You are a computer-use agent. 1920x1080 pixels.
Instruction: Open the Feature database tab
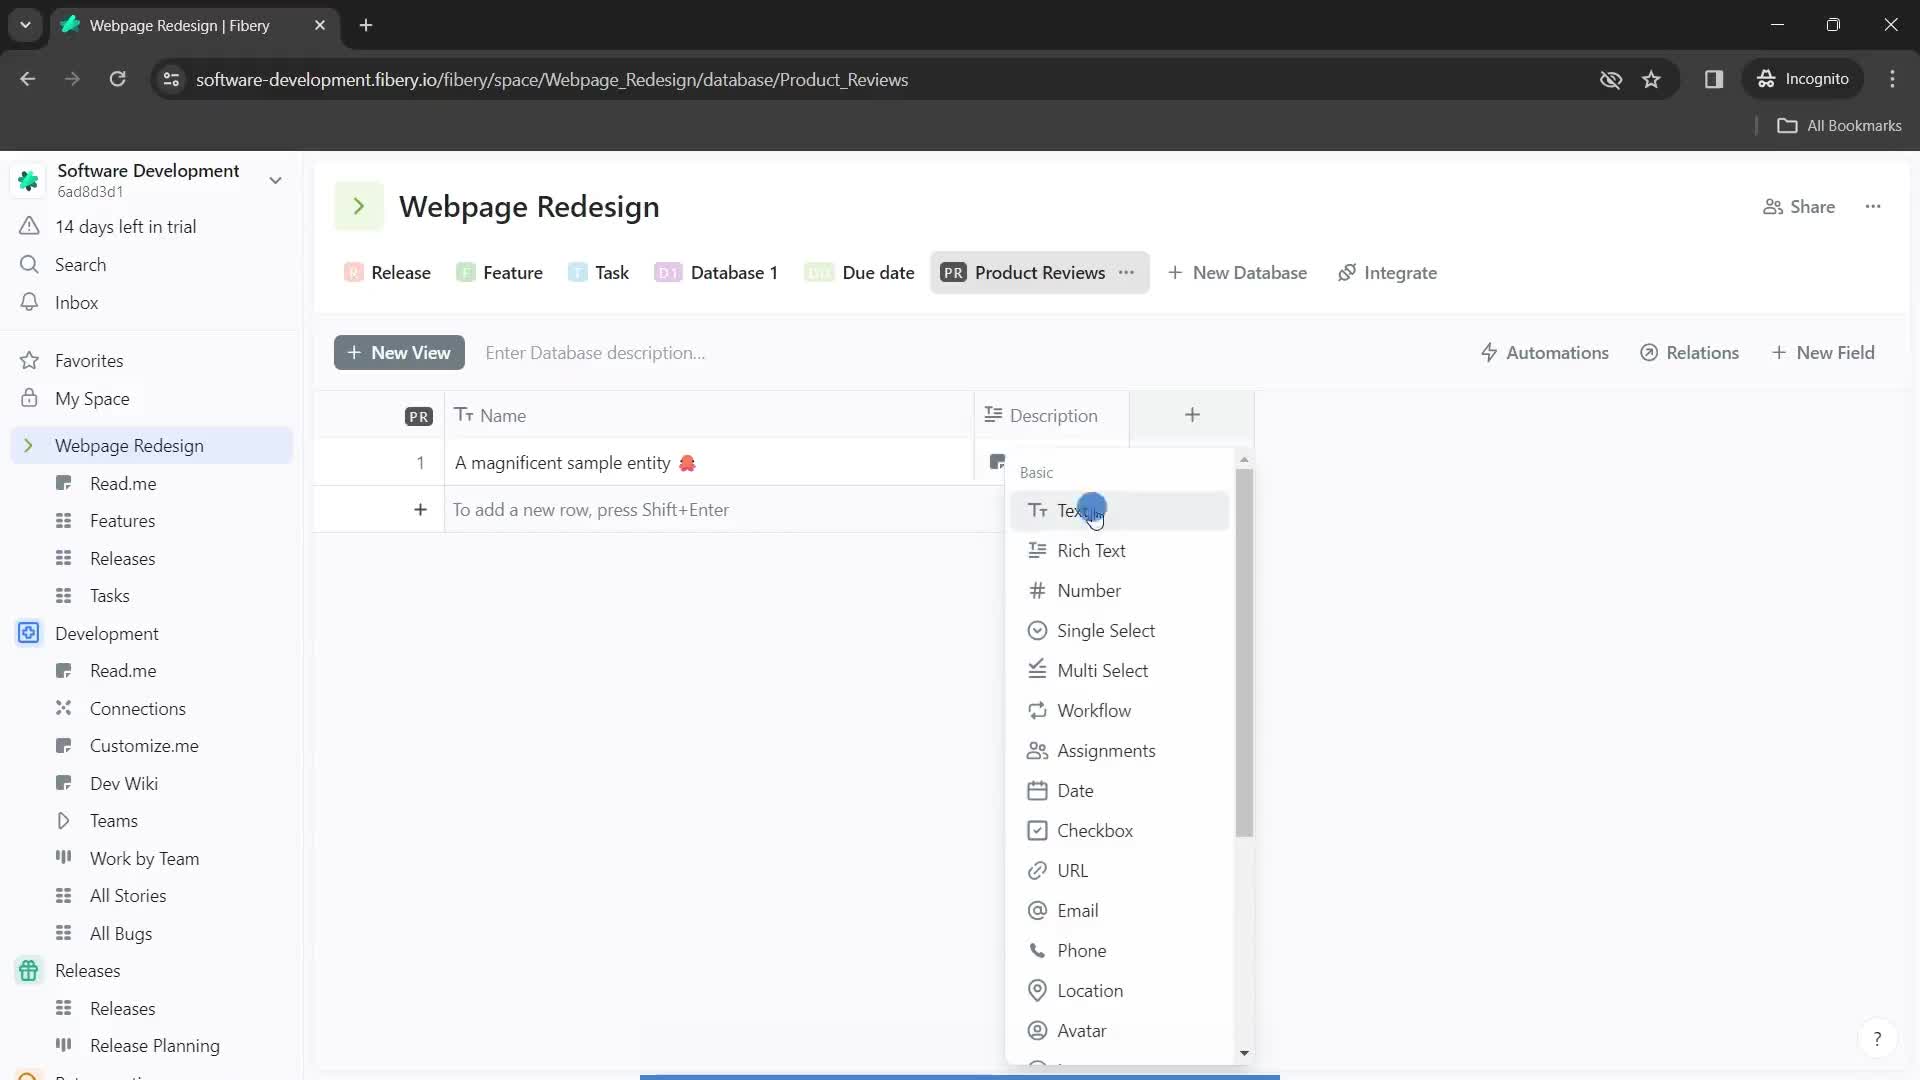[x=513, y=272]
